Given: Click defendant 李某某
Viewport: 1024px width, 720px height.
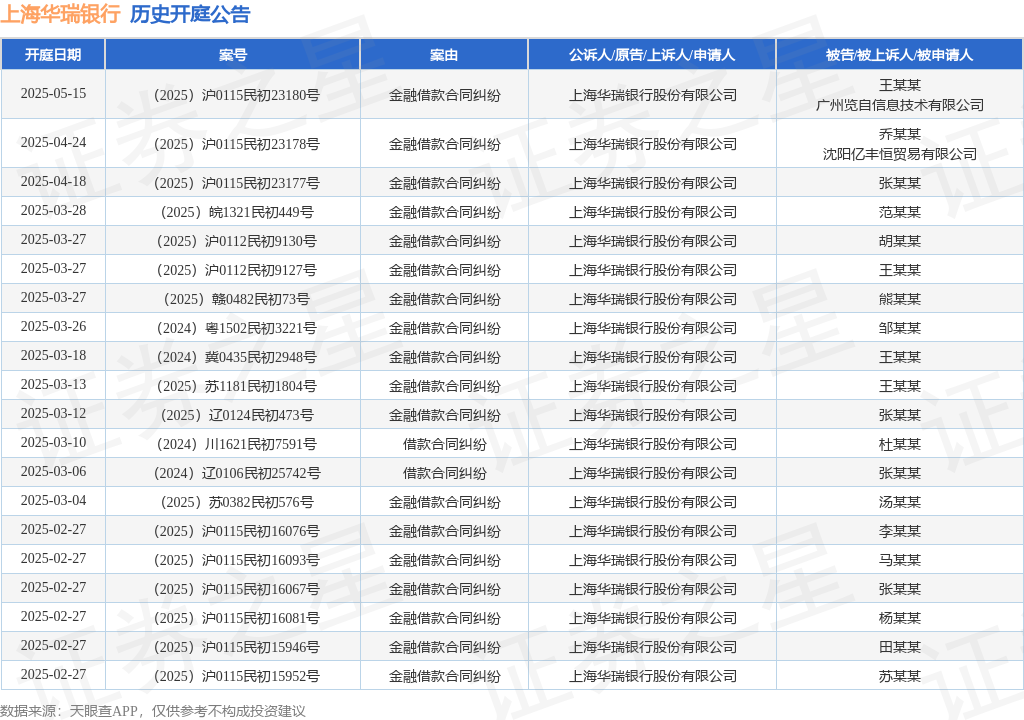Looking at the screenshot, I should 899,531.
